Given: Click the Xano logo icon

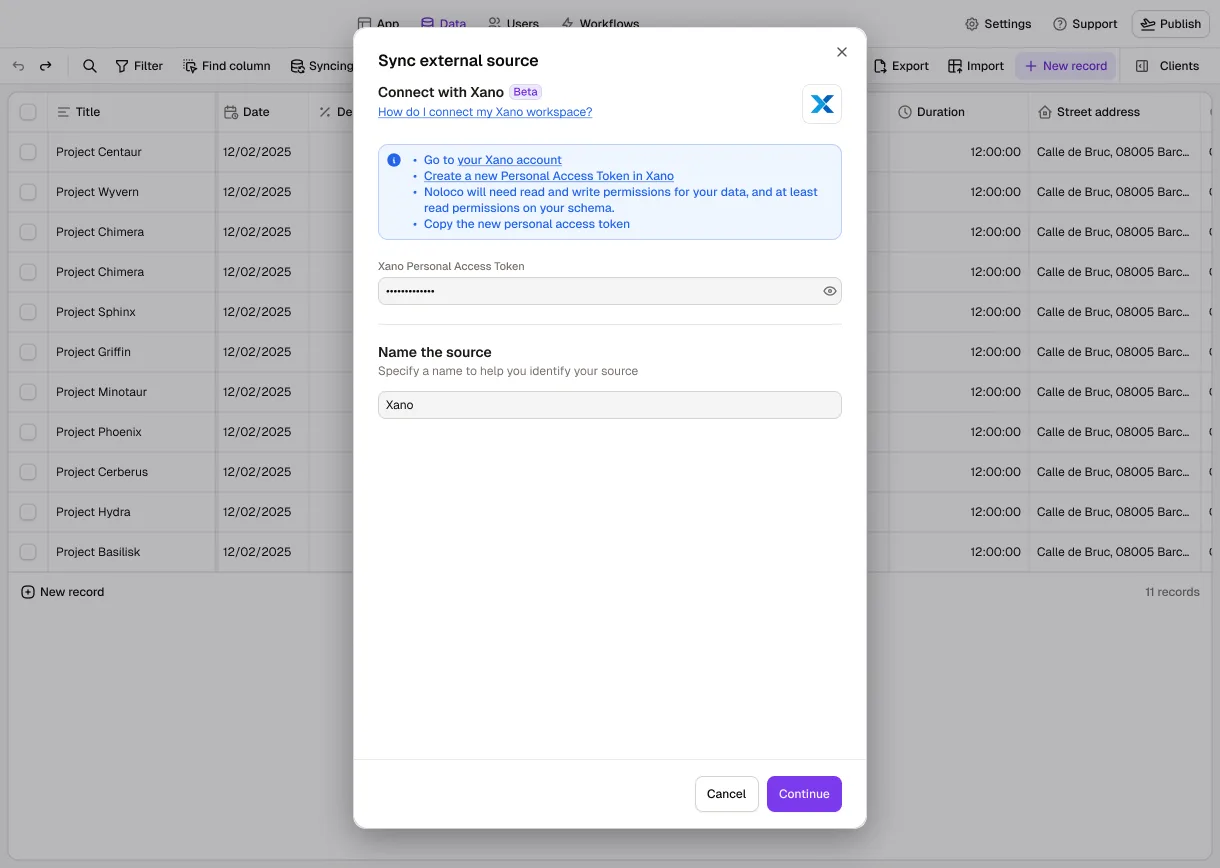Looking at the screenshot, I should pos(822,104).
